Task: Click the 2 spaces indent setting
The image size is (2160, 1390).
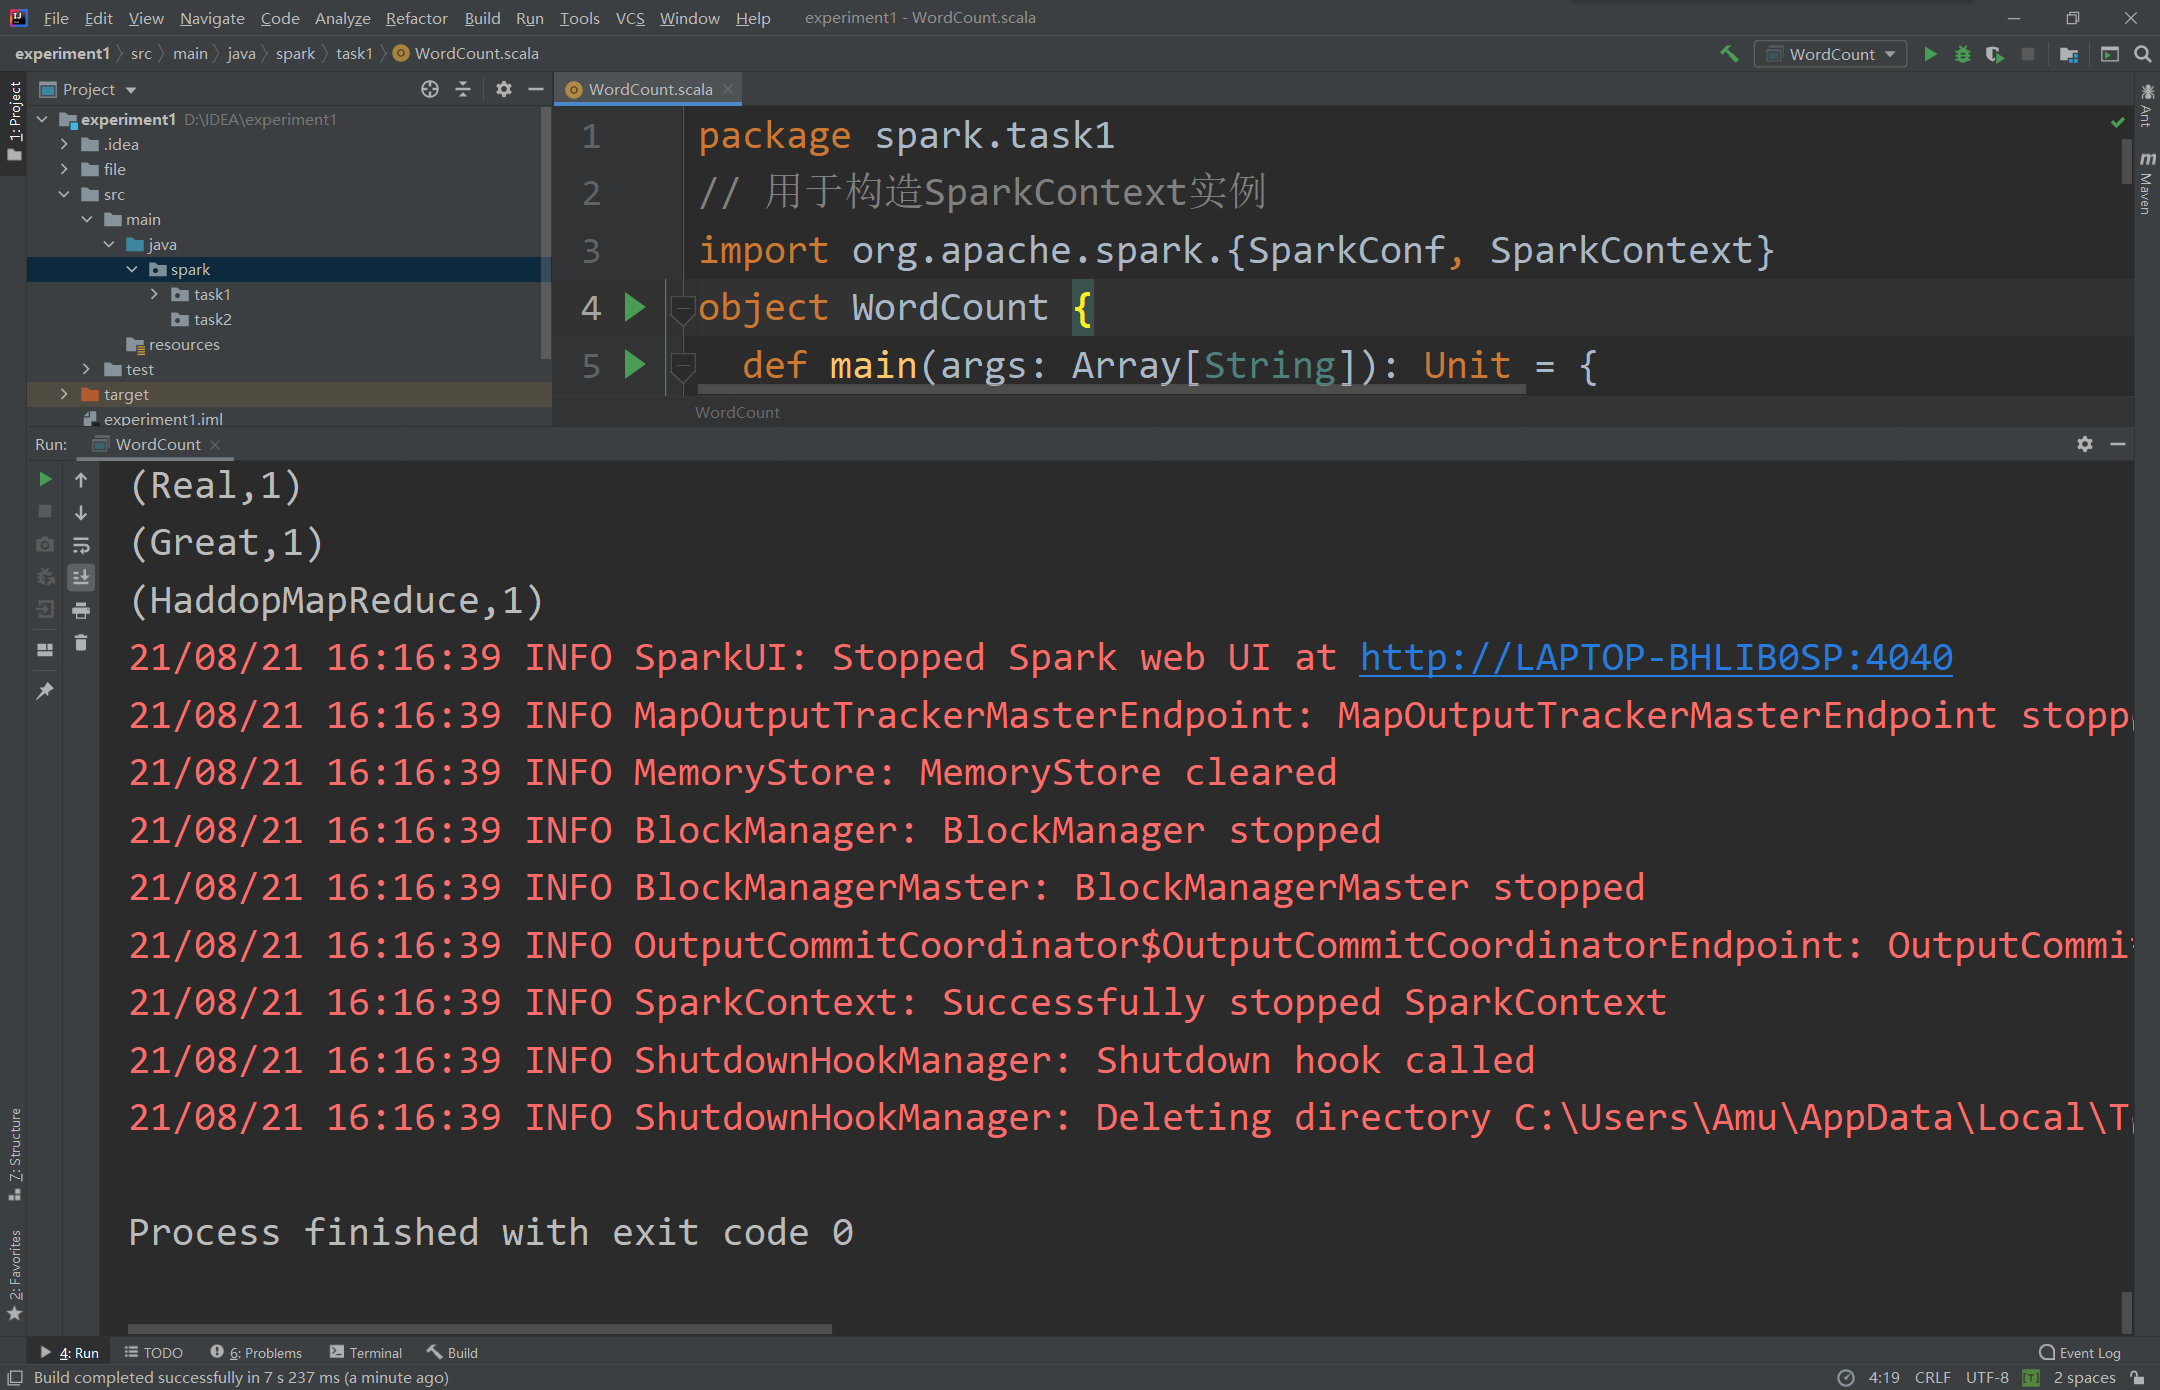Action: (2084, 1377)
